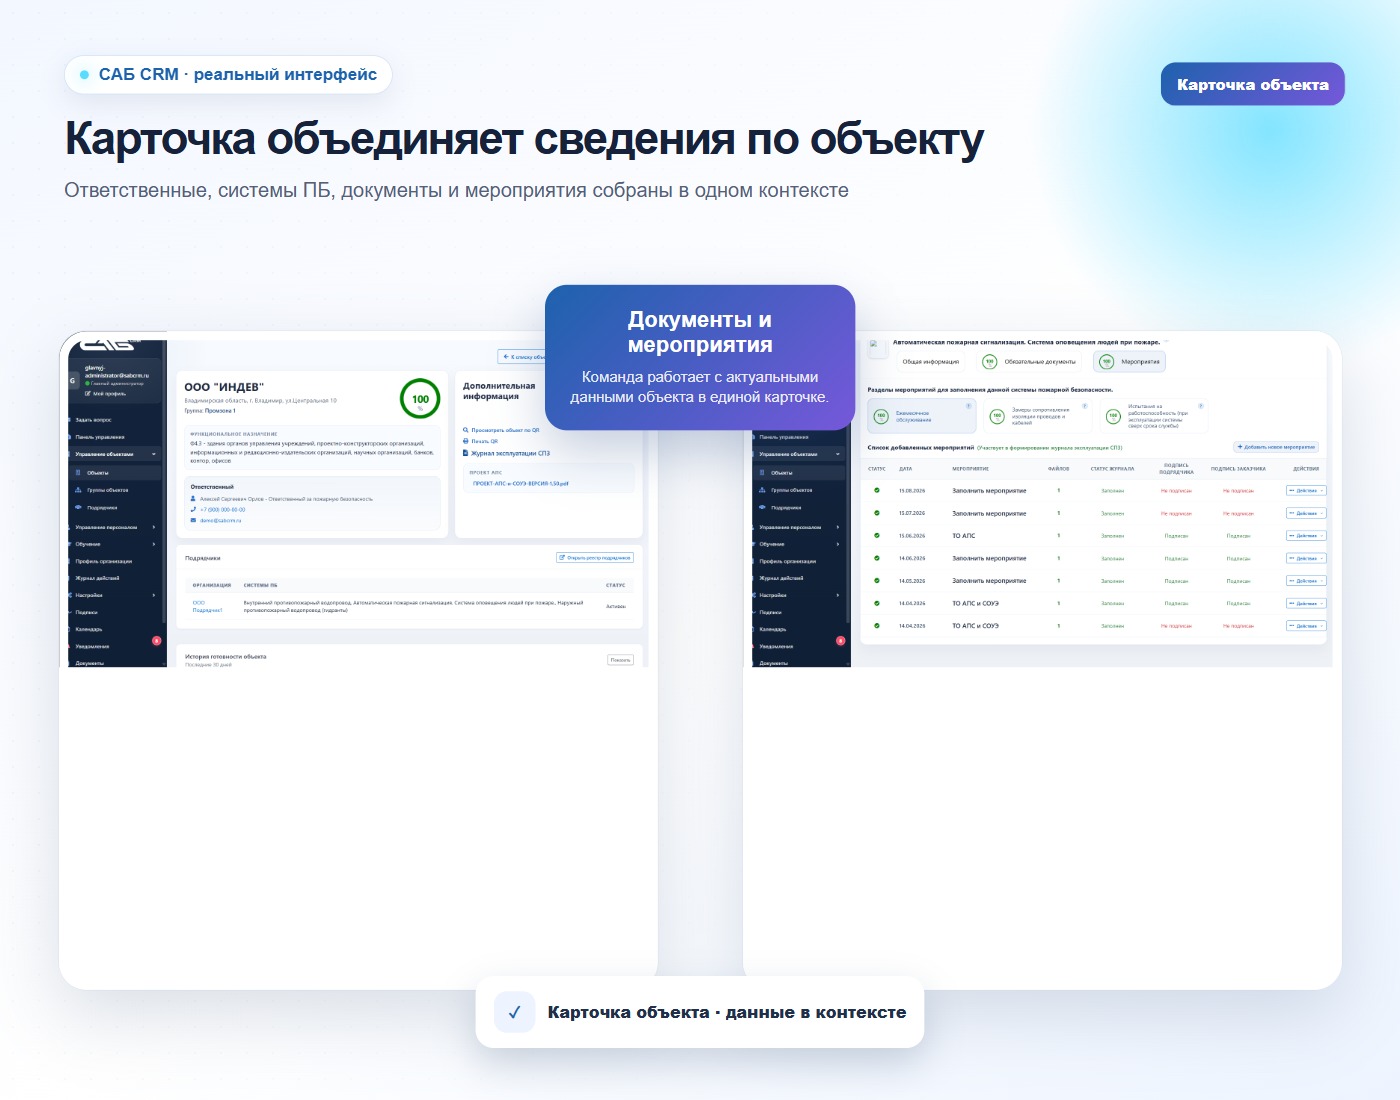Open Действия dropdown for the 15.07.2026 event

[x=1306, y=513]
